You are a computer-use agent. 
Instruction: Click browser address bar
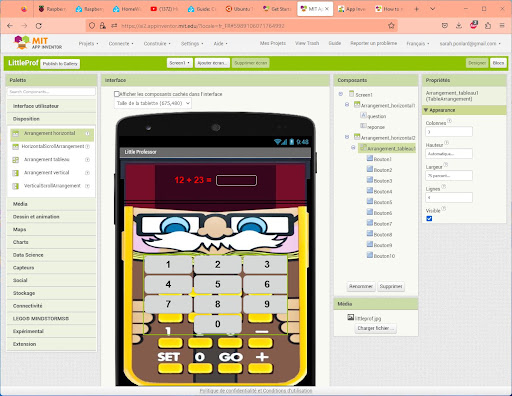coord(242,26)
